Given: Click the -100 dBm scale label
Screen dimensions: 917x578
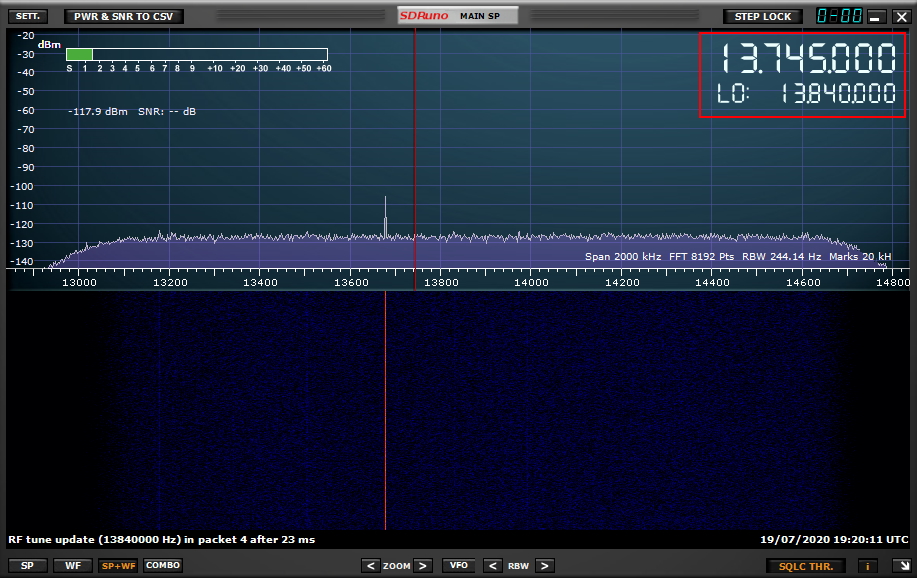Looking at the screenshot, I should coord(22,186).
